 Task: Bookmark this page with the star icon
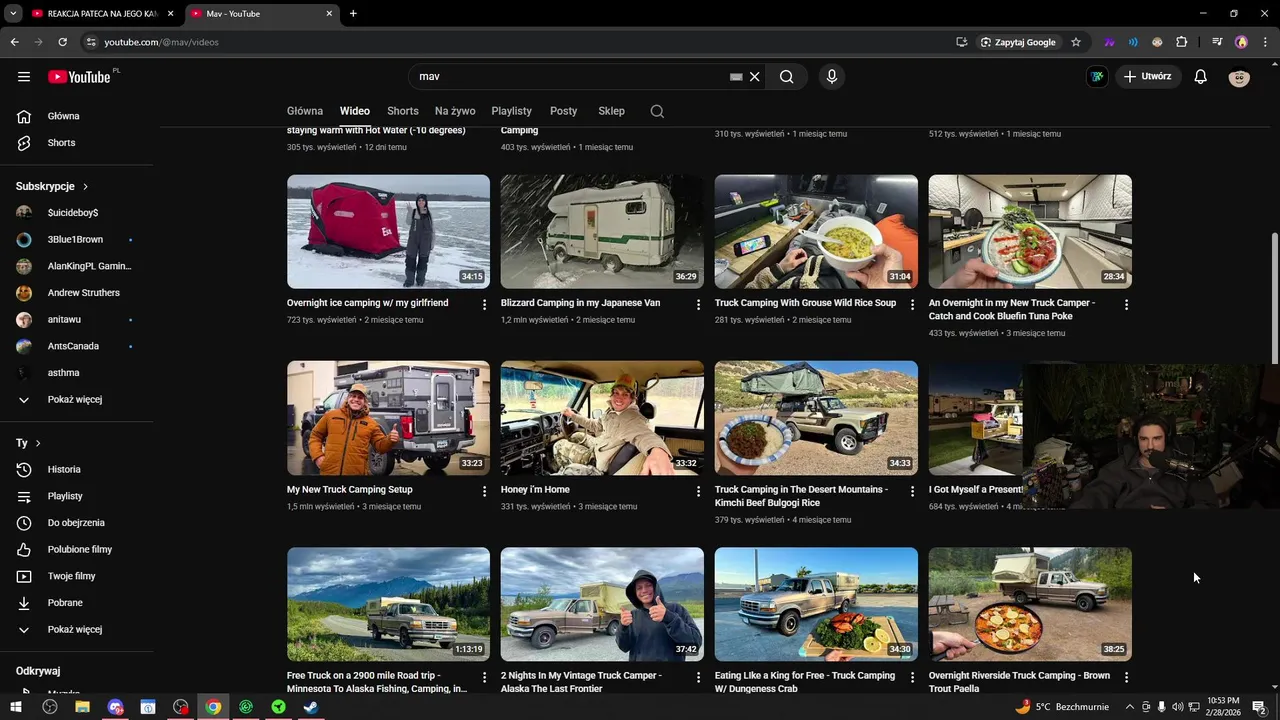coord(1076,42)
